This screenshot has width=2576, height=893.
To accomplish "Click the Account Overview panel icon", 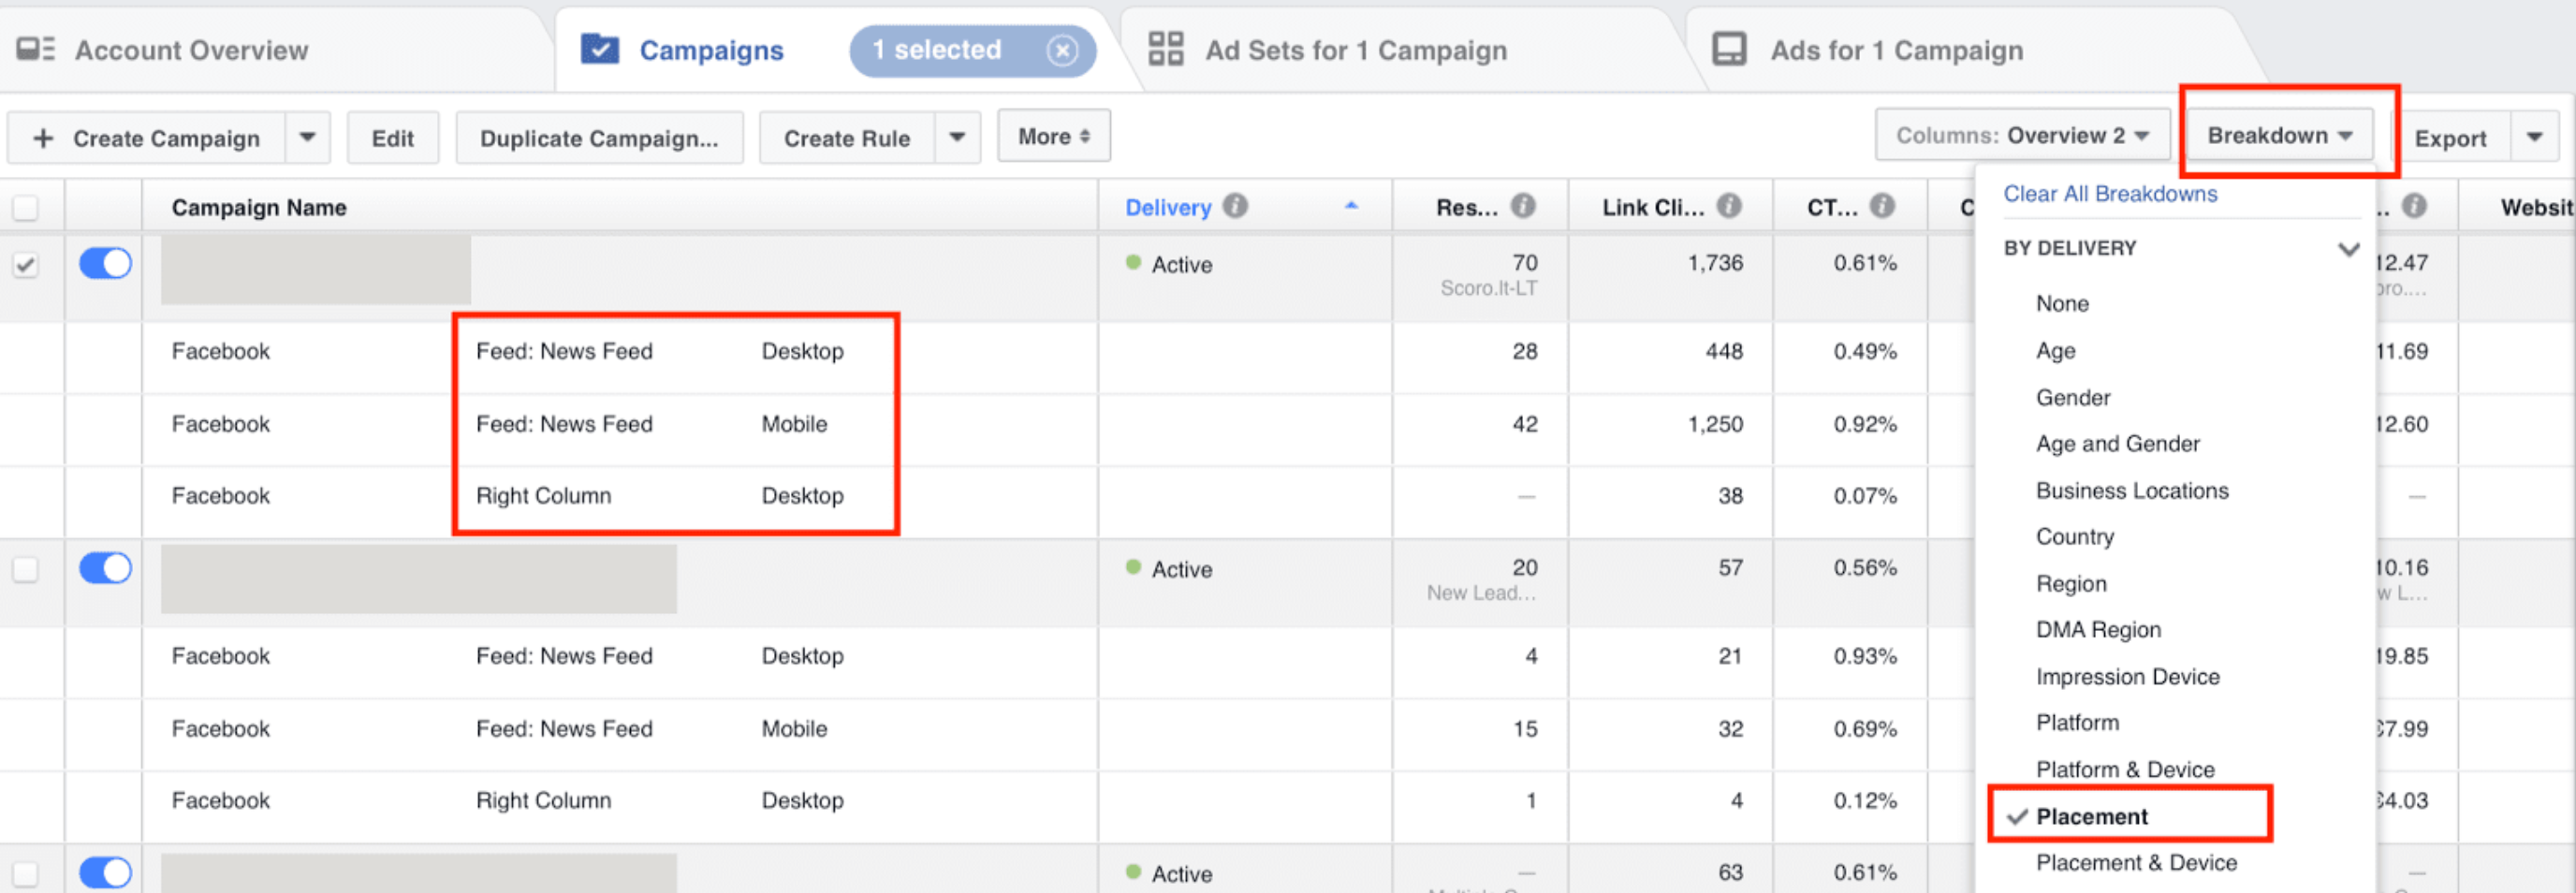I will coord(35,48).
